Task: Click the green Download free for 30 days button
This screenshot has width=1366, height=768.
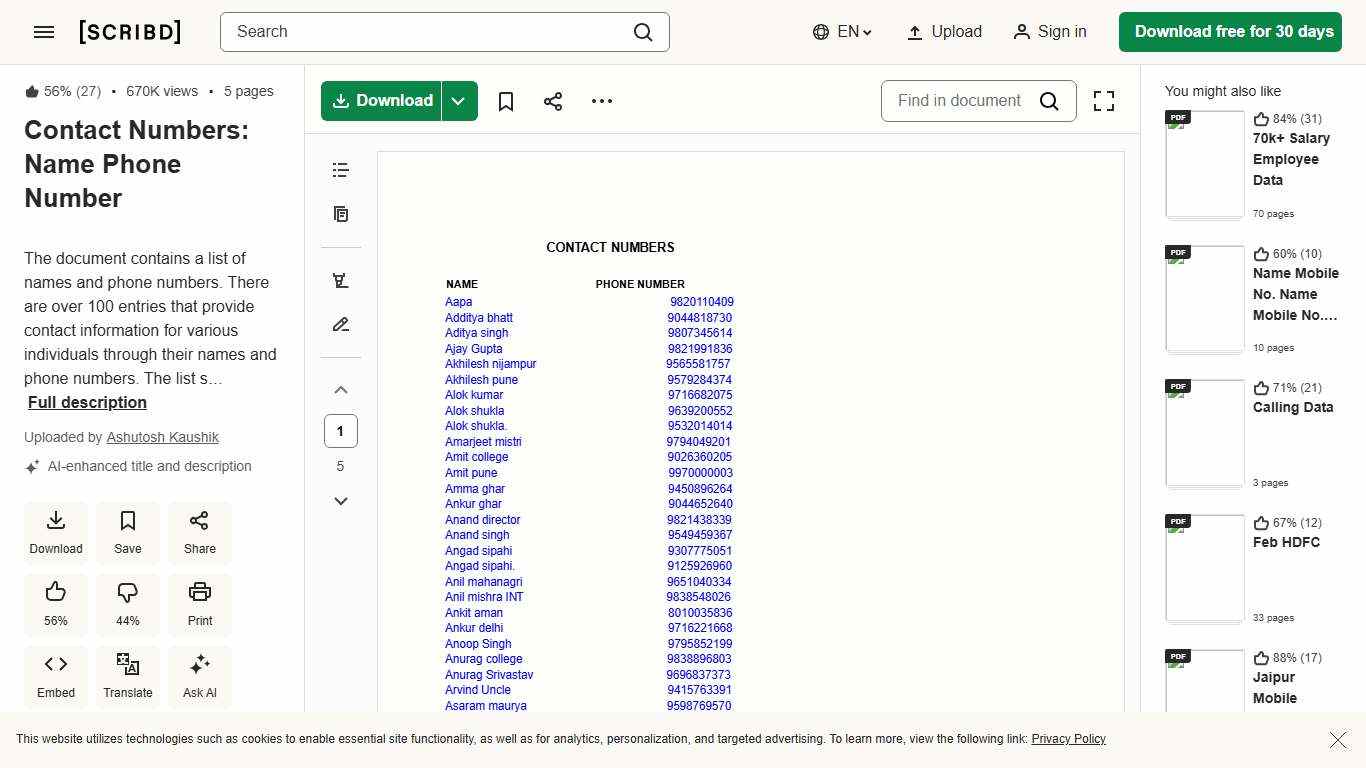Action: click(x=1230, y=31)
